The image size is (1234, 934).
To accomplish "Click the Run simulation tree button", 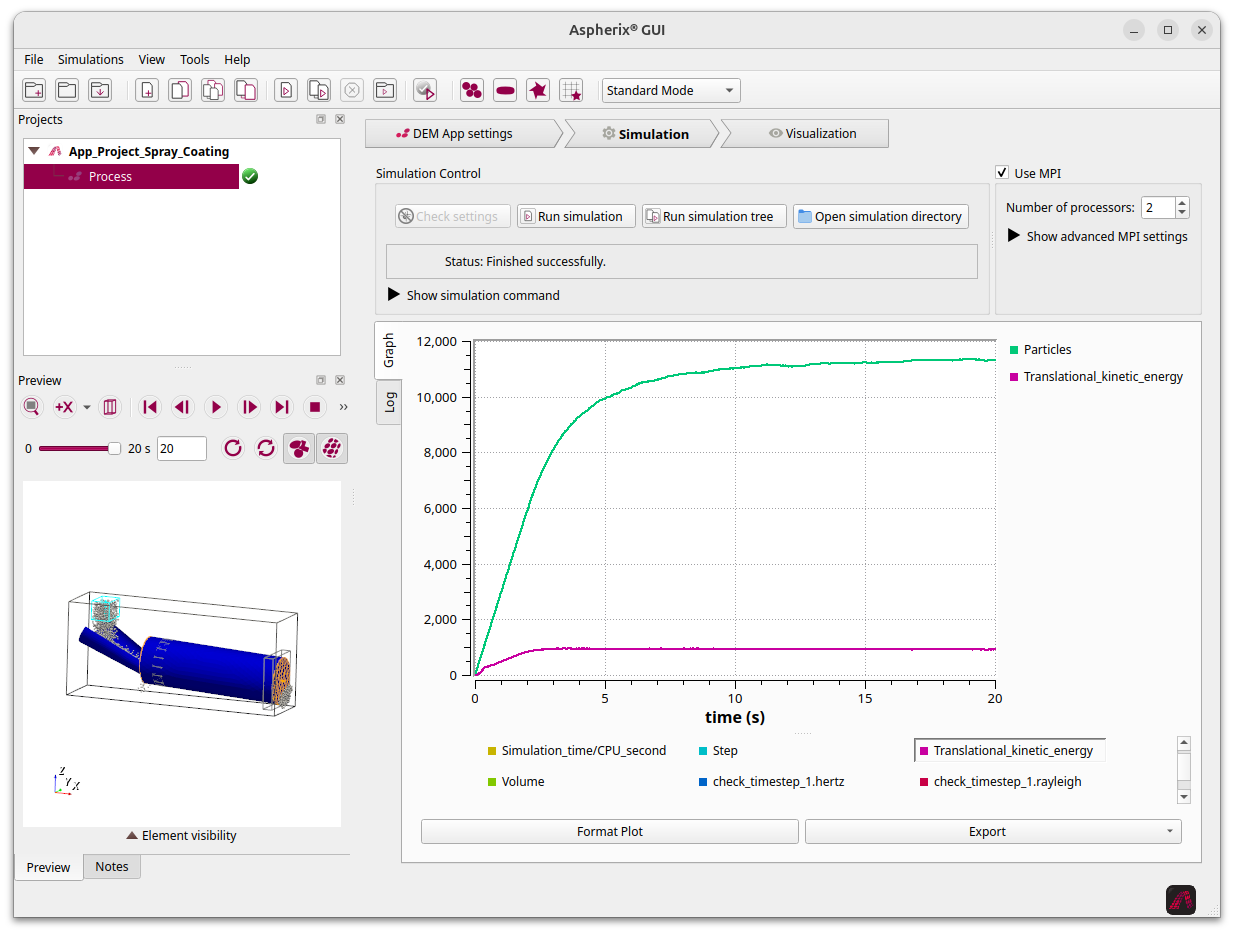I will [714, 216].
